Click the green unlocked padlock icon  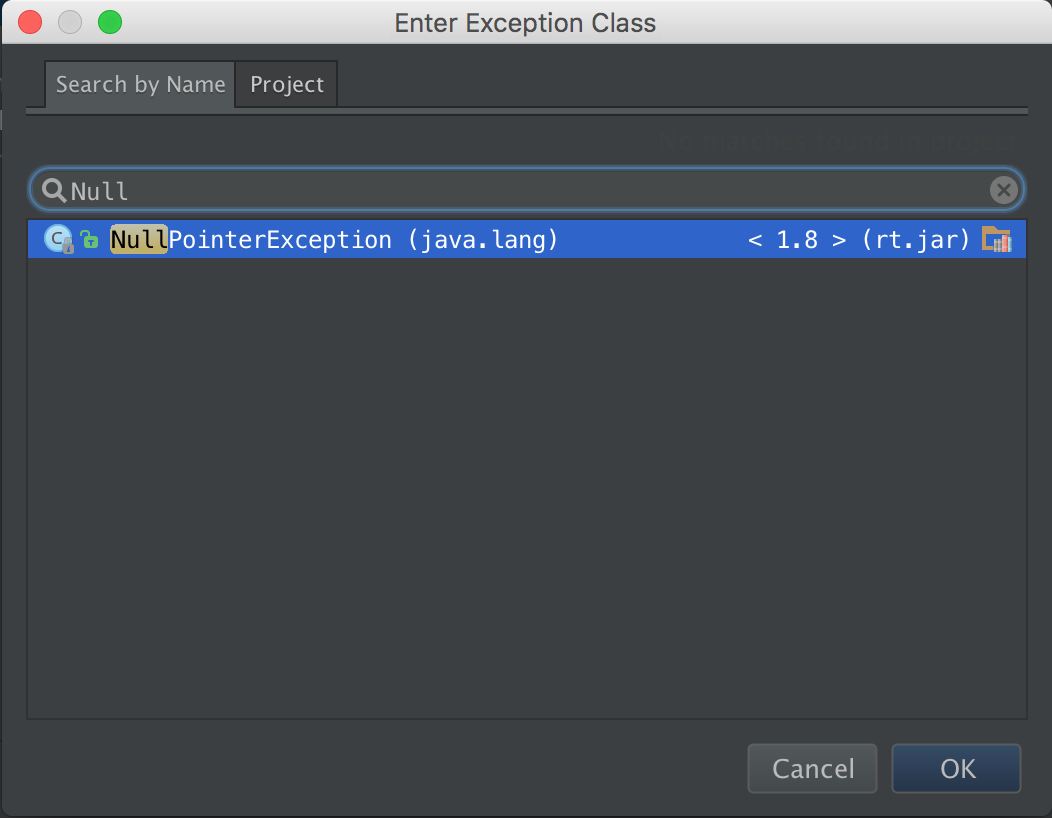point(88,239)
